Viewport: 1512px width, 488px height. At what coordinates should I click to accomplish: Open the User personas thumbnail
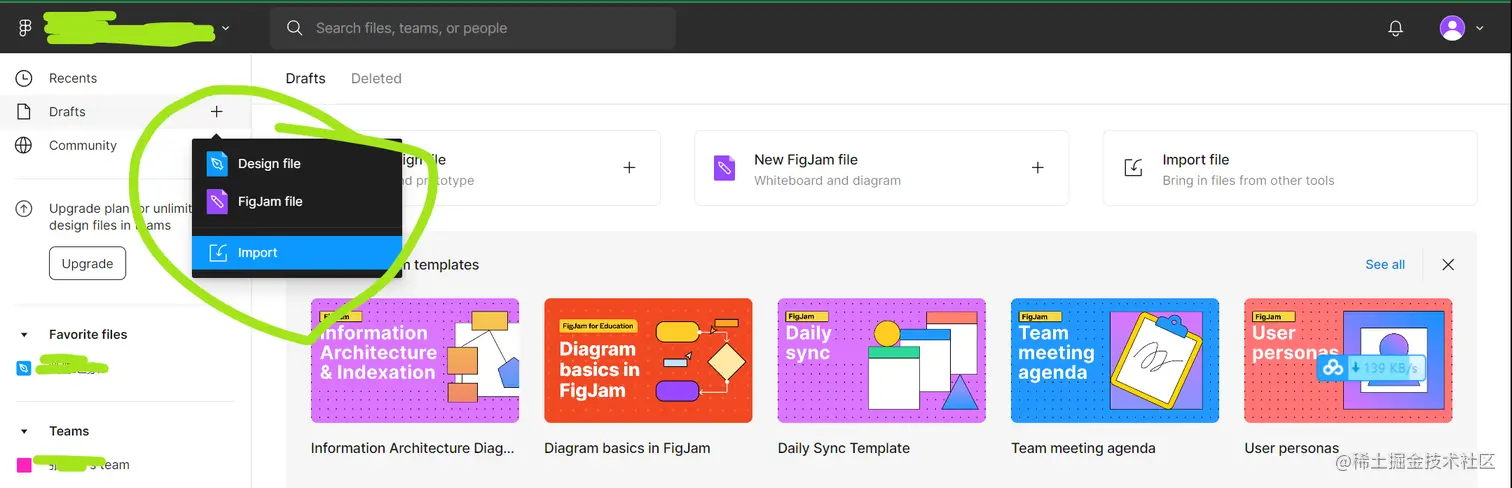[x=1348, y=361]
